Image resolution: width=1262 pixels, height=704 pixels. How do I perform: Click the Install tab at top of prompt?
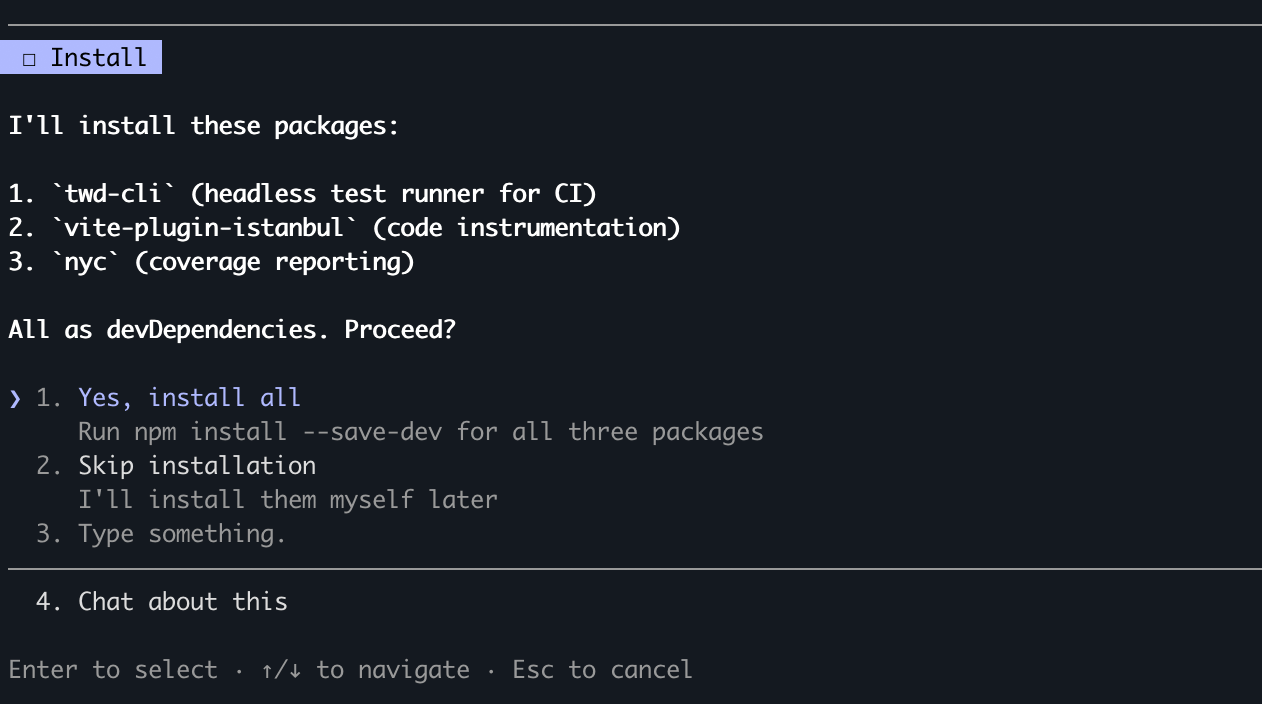pyautogui.click(x=81, y=57)
